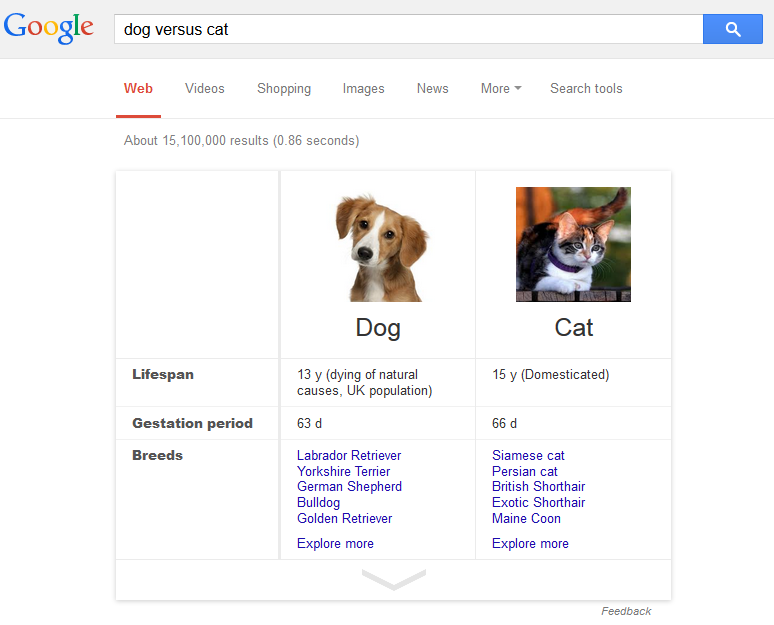The height and width of the screenshot is (625, 774).
Task: Open the Shopping tab
Action: click(x=284, y=88)
